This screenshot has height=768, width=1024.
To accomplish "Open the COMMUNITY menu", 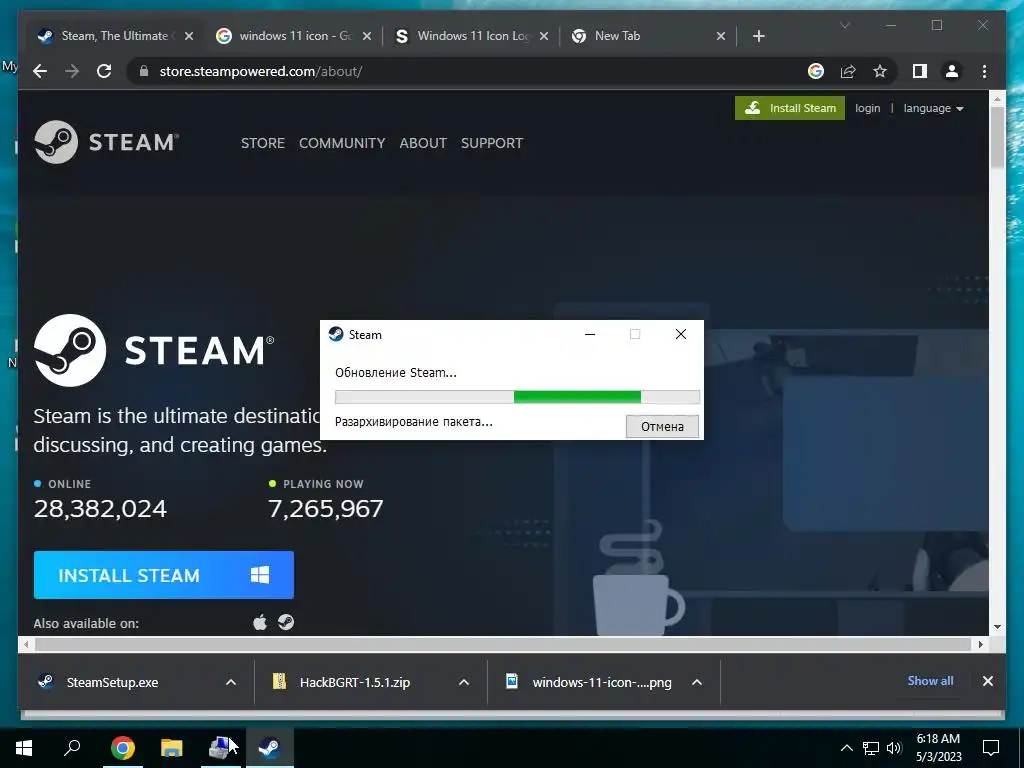I will coord(342,143).
